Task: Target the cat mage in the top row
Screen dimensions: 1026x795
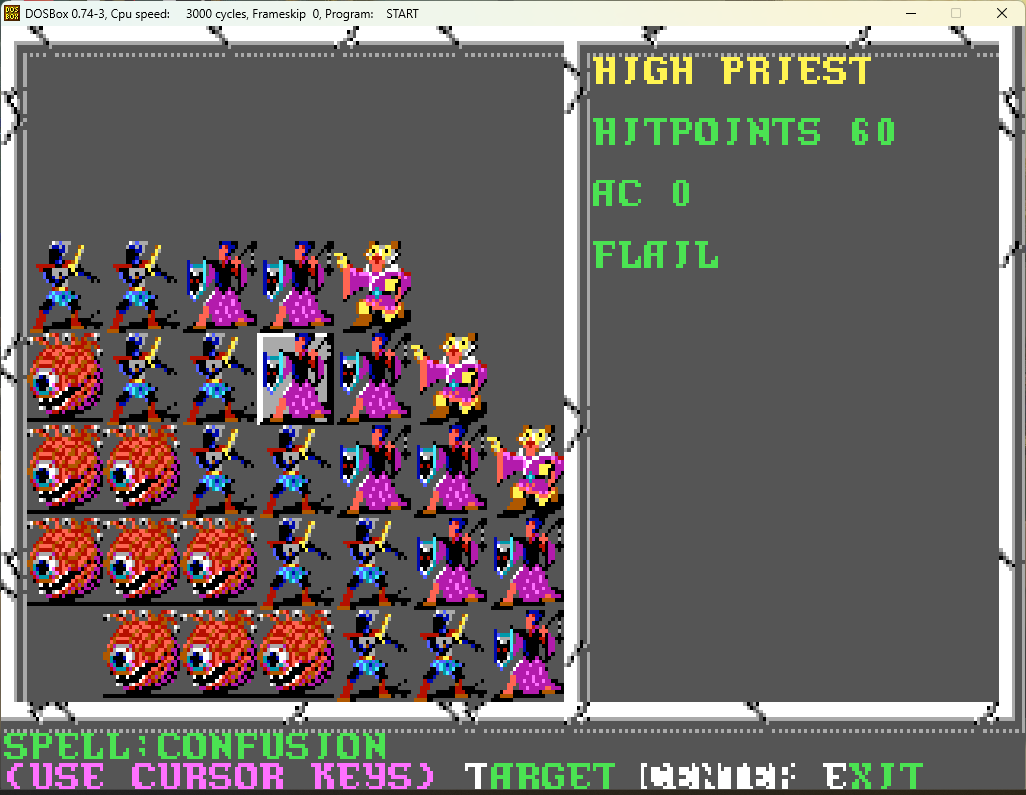Action: (373, 286)
